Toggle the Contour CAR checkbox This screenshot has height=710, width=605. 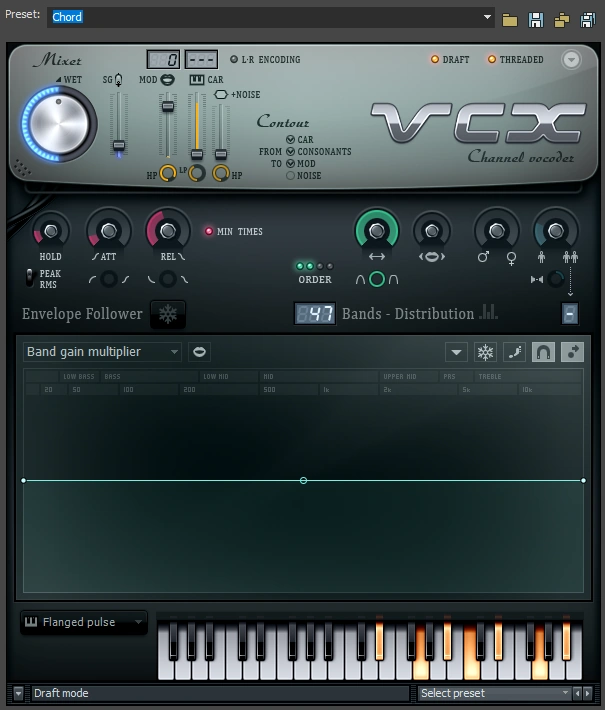pos(290,139)
